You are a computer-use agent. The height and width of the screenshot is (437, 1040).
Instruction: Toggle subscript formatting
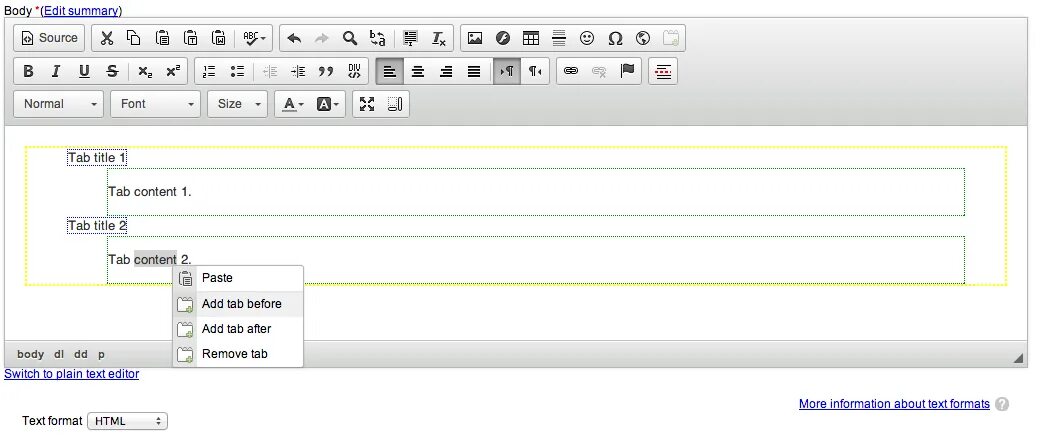[145, 71]
